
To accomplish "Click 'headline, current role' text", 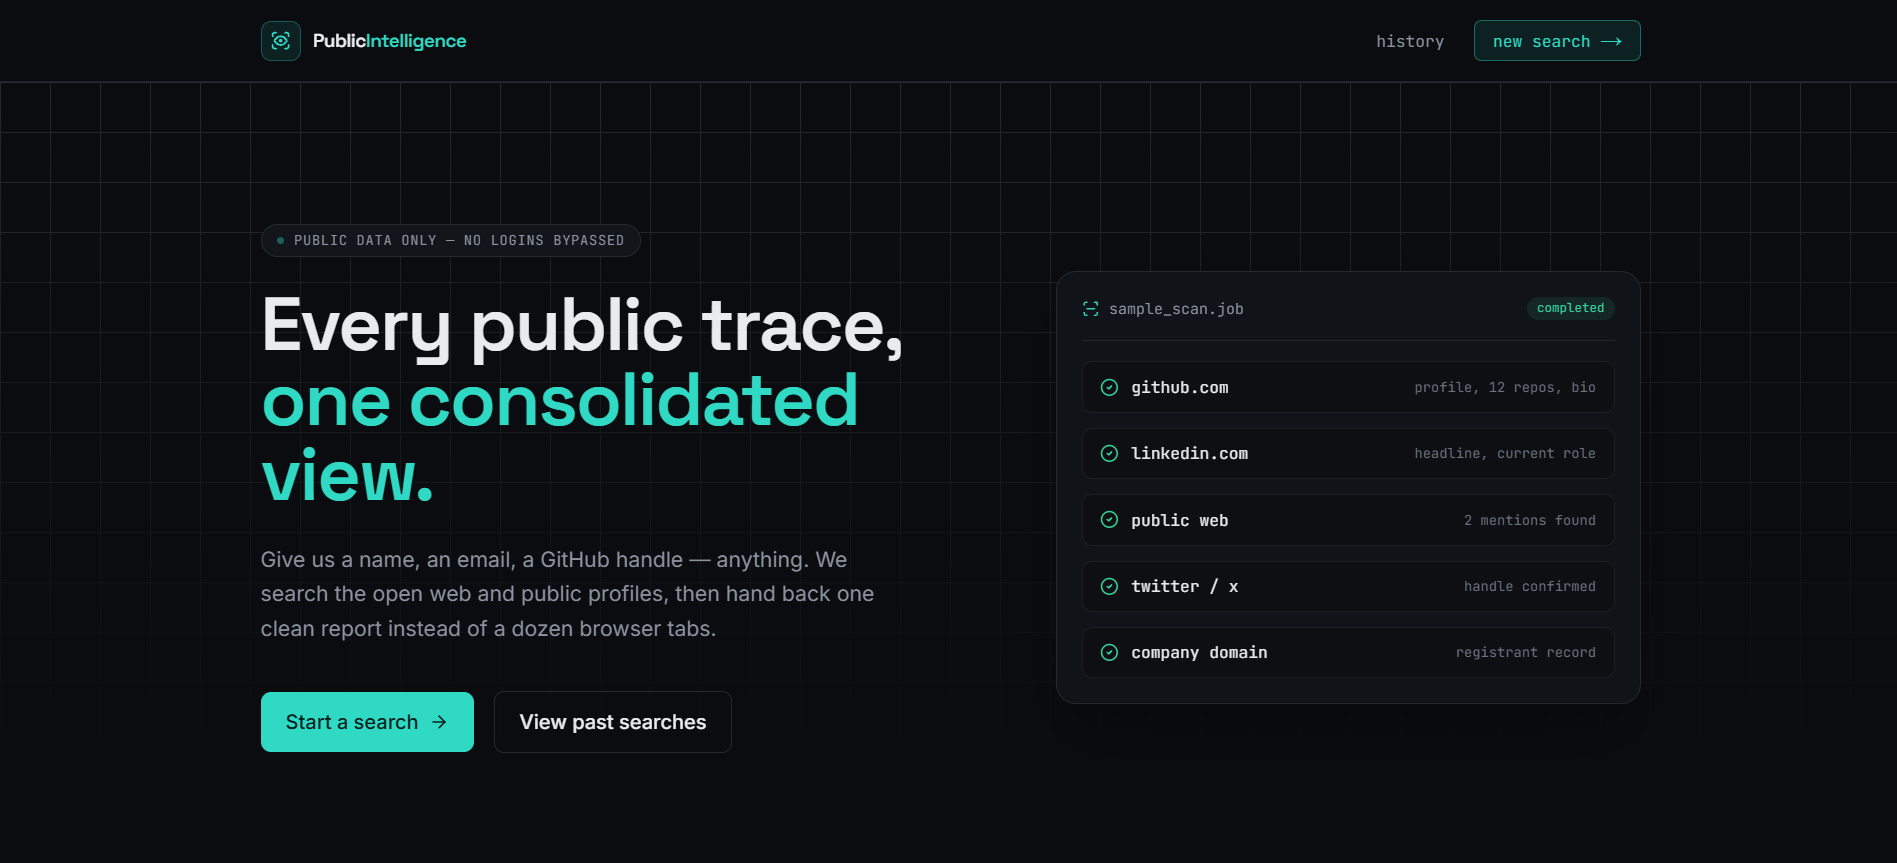I will coord(1505,454).
